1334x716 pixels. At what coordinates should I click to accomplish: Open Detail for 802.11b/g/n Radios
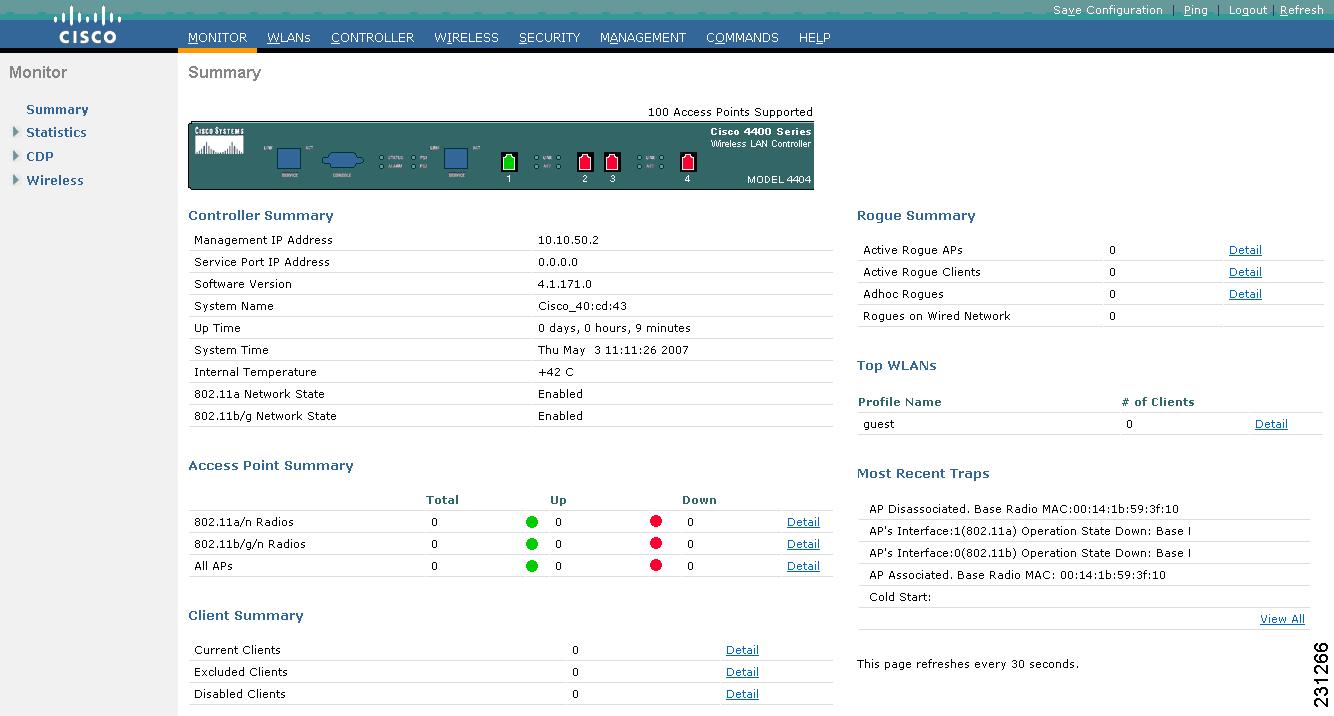pyautogui.click(x=803, y=544)
